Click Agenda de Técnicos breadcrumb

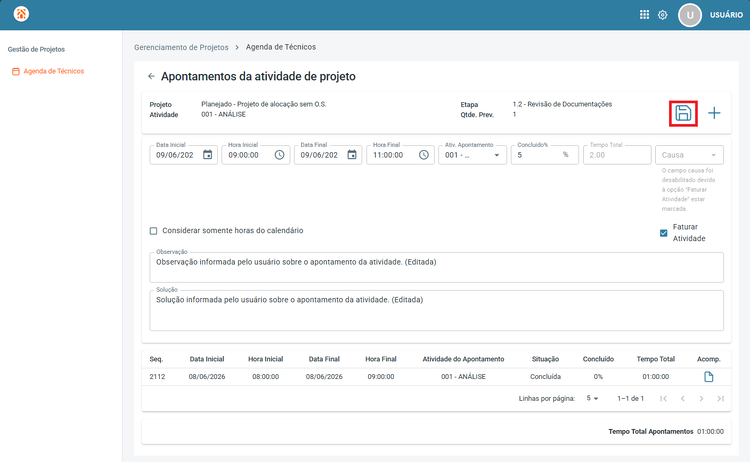point(281,47)
